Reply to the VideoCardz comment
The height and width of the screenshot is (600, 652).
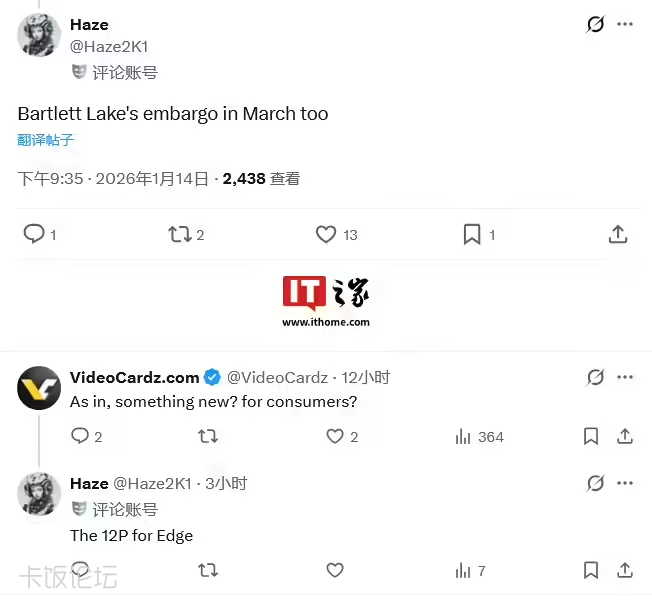(80, 436)
